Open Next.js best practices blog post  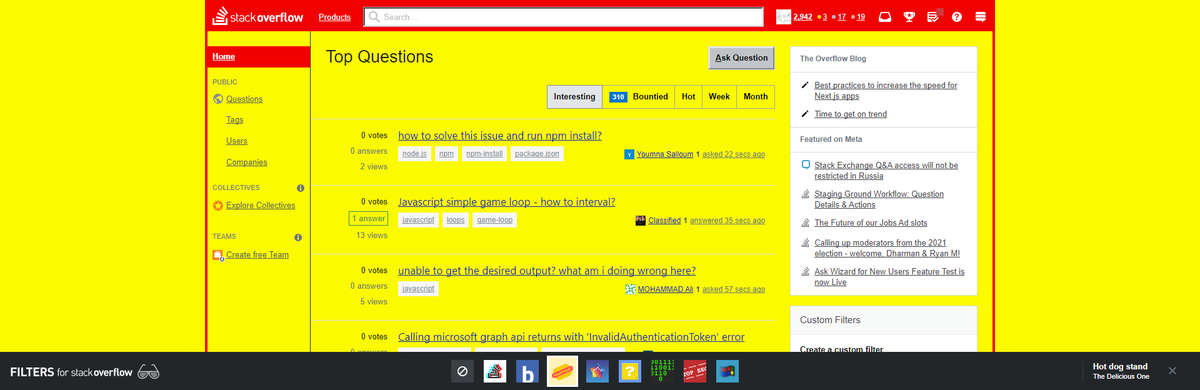click(886, 91)
